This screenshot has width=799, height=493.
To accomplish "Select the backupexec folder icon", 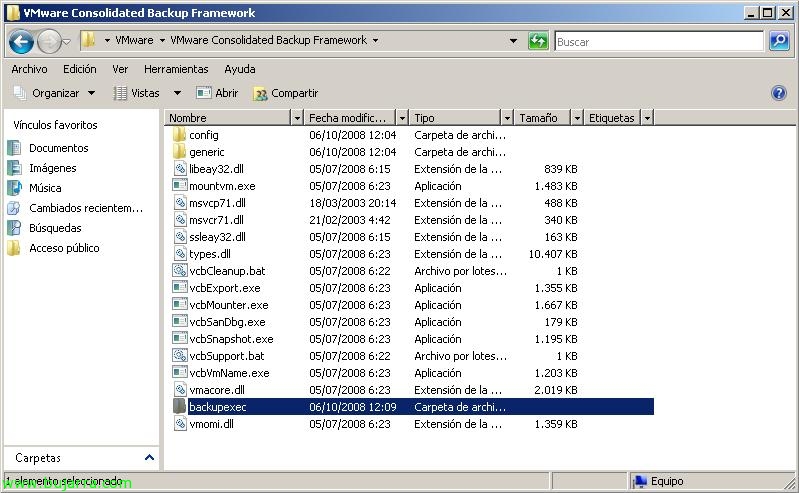I will (179, 406).
